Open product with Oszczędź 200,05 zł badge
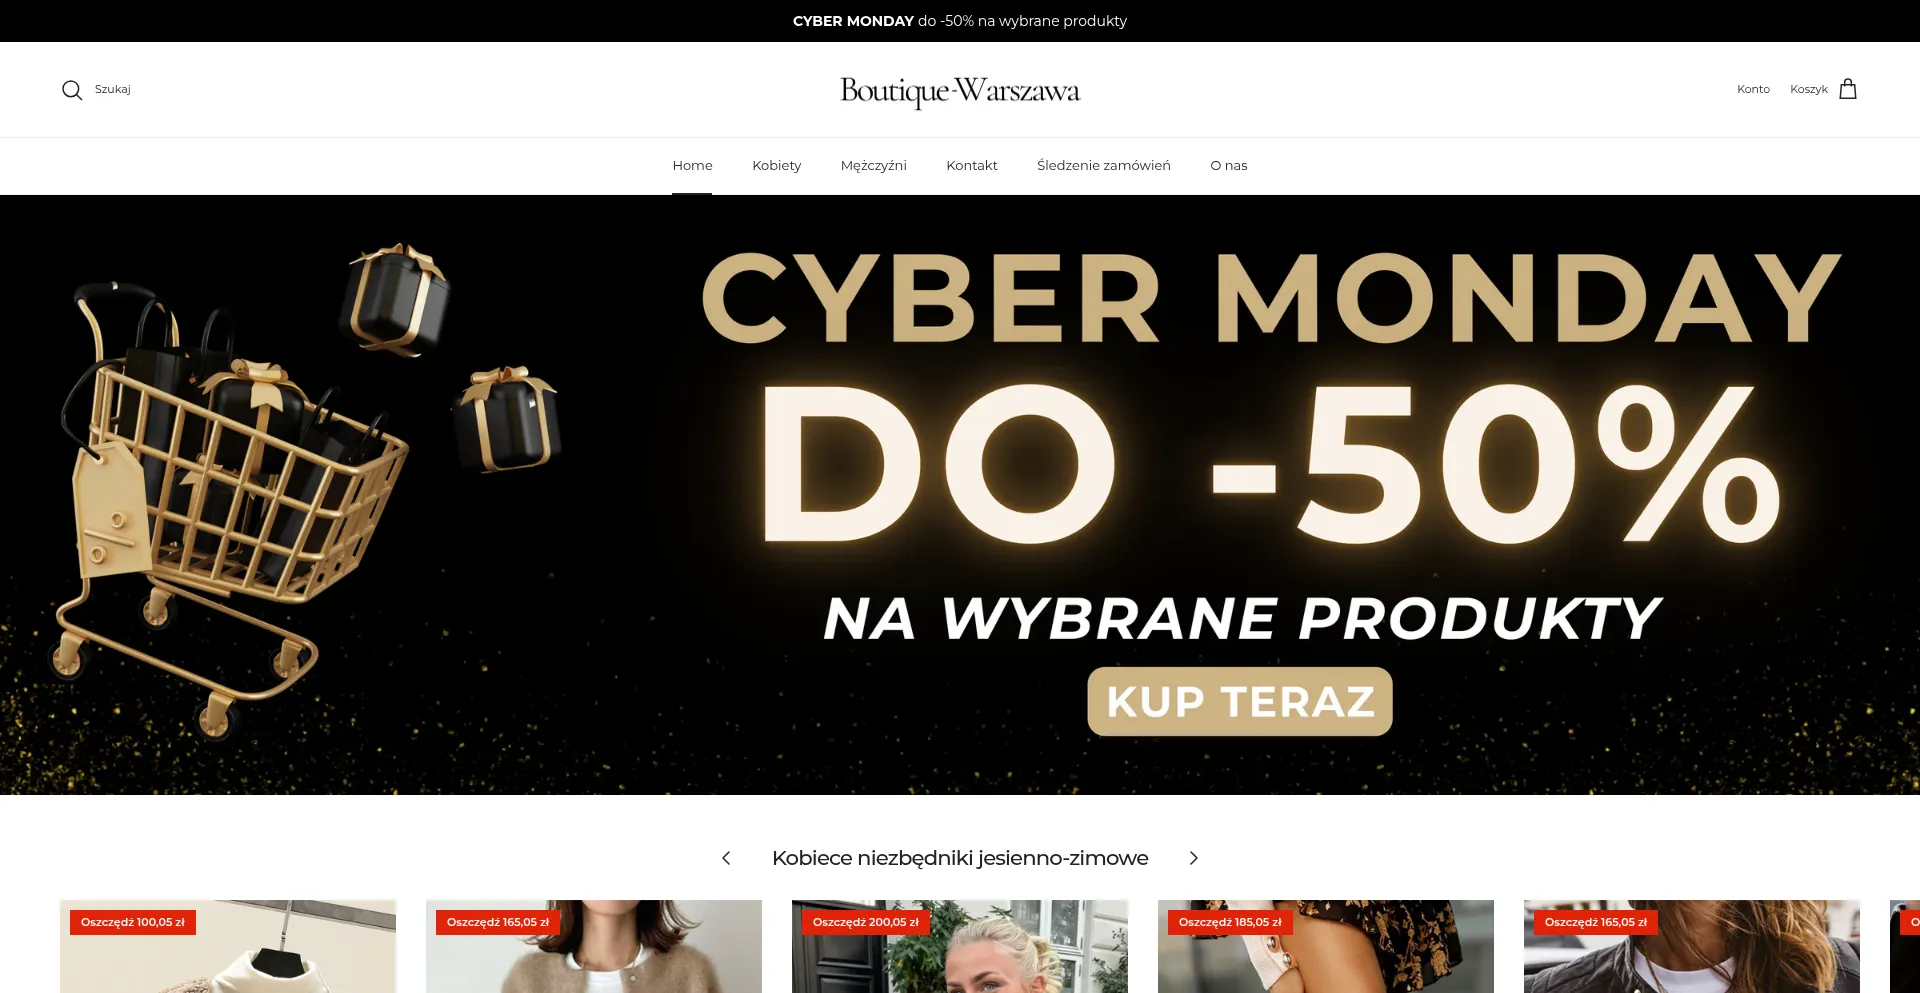 pos(960,946)
